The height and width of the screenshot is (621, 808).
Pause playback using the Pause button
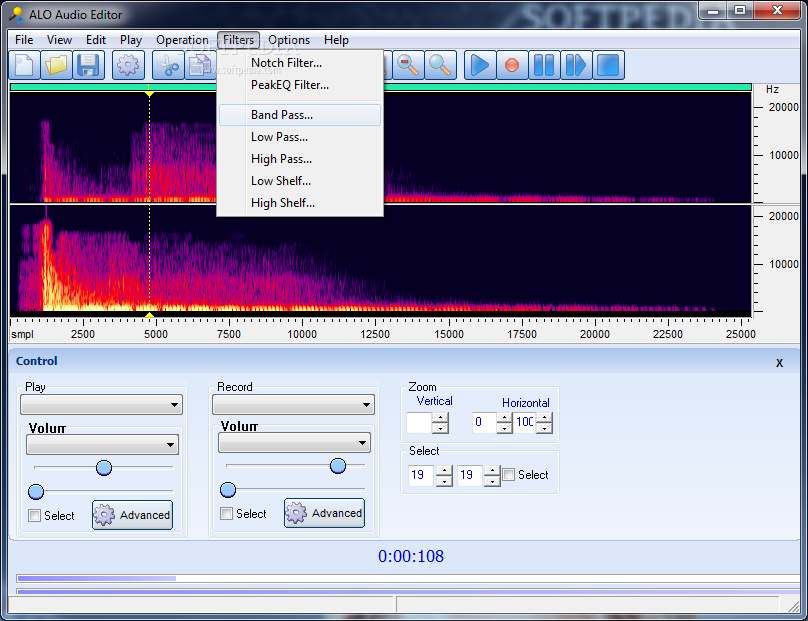click(544, 65)
